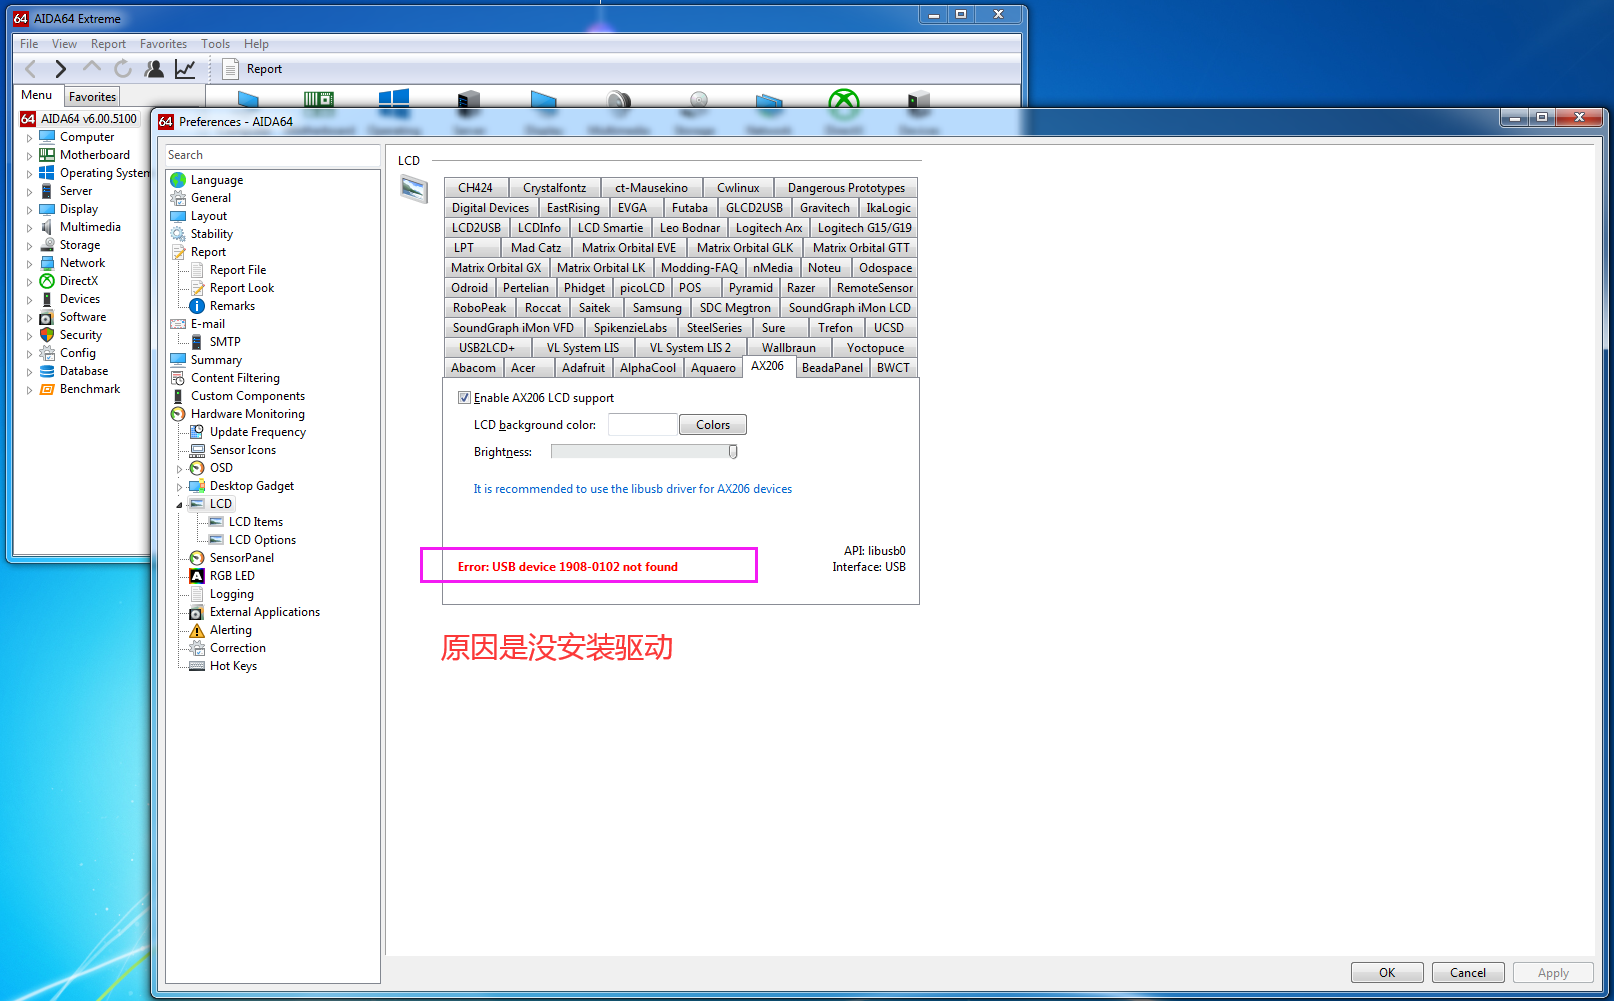Open the Tools menu
The width and height of the screenshot is (1614, 1001).
pos(215,44)
